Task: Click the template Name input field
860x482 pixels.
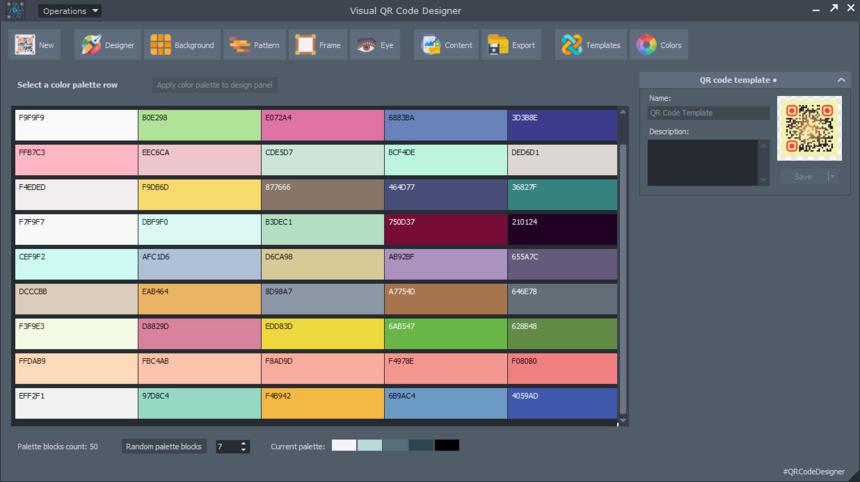Action: pos(708,113)
